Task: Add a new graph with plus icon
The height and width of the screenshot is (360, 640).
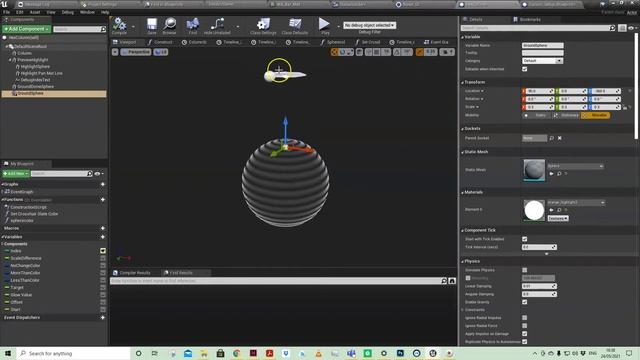Action: (103, 184)
